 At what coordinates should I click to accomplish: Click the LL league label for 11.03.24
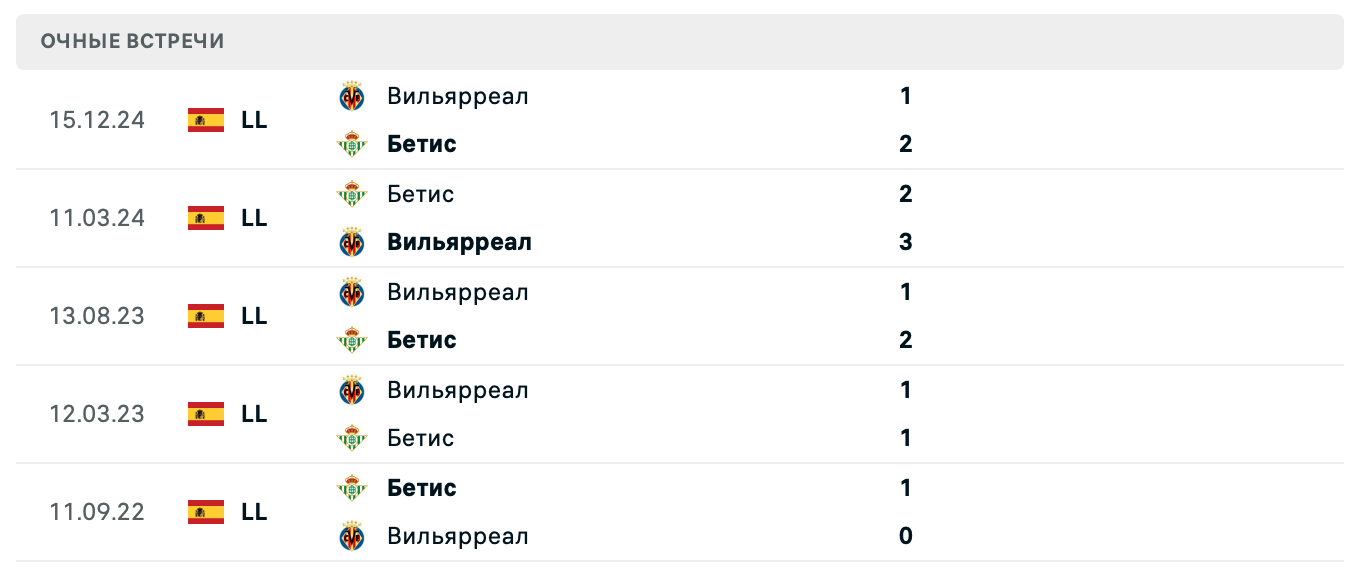[254, 218]
